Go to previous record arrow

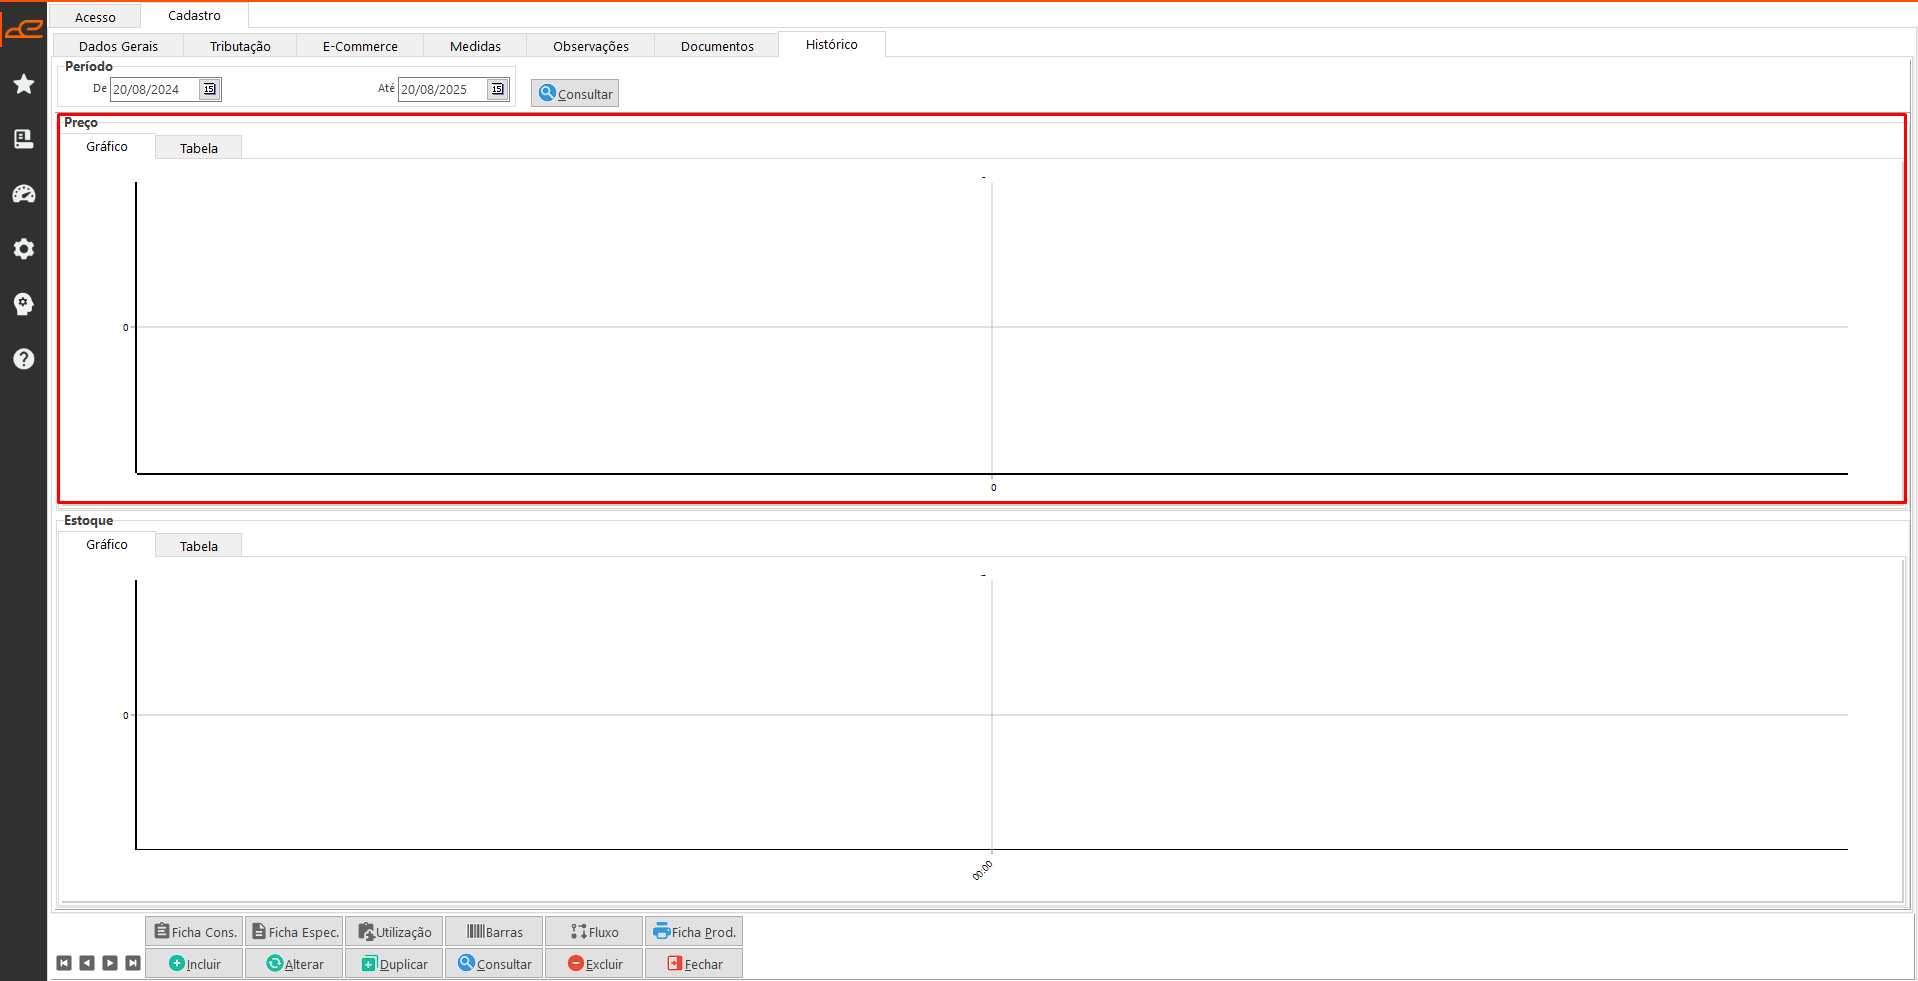[87, 963]
